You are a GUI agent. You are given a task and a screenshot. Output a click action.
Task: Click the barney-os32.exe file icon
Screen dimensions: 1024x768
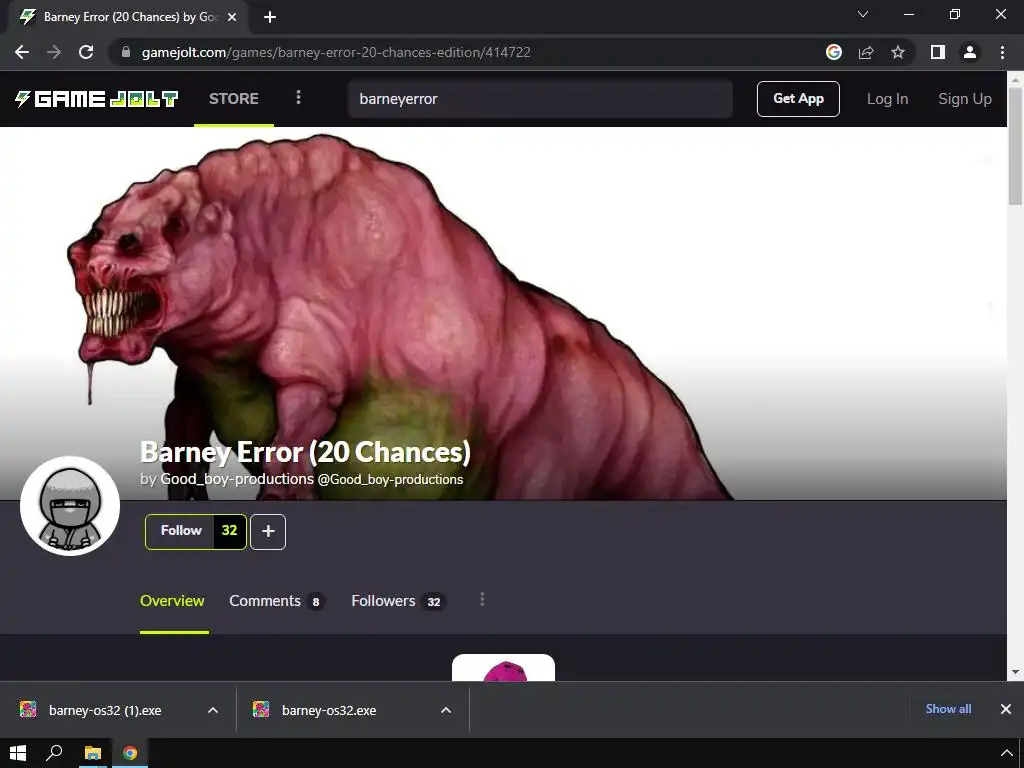[261, 709]
